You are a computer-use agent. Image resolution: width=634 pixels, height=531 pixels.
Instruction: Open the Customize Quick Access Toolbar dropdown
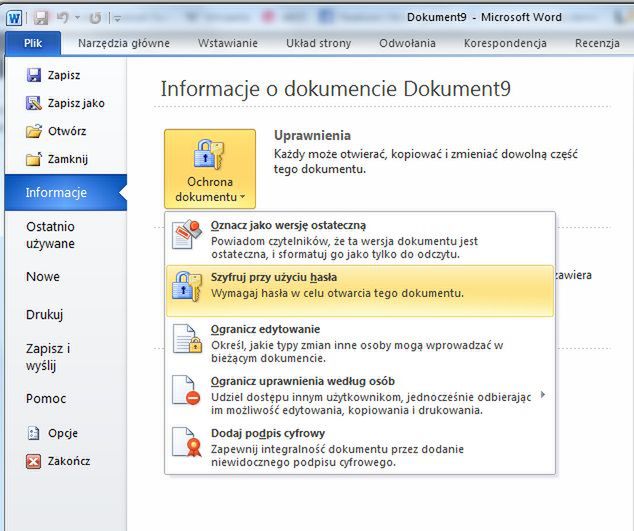(117, 18)
